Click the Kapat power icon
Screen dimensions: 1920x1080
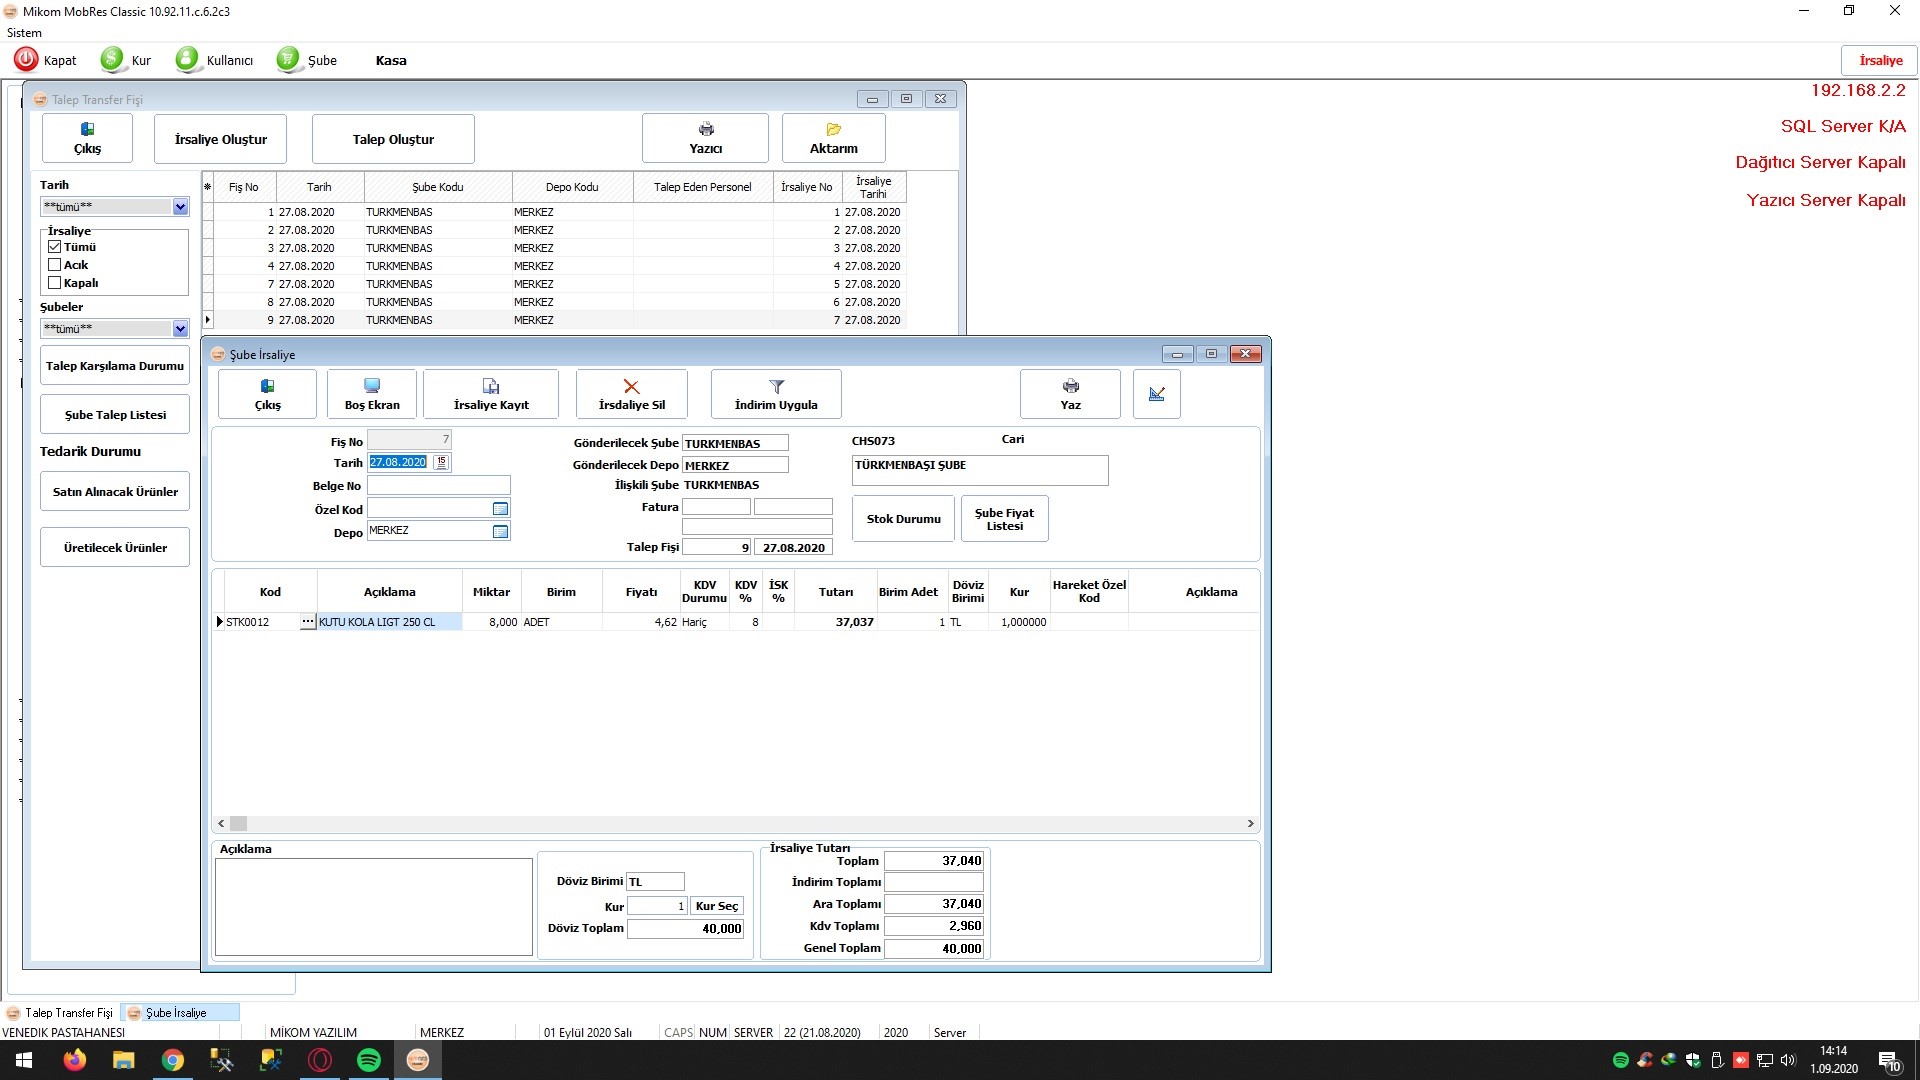pyautogui.click(x=26, y=60)
